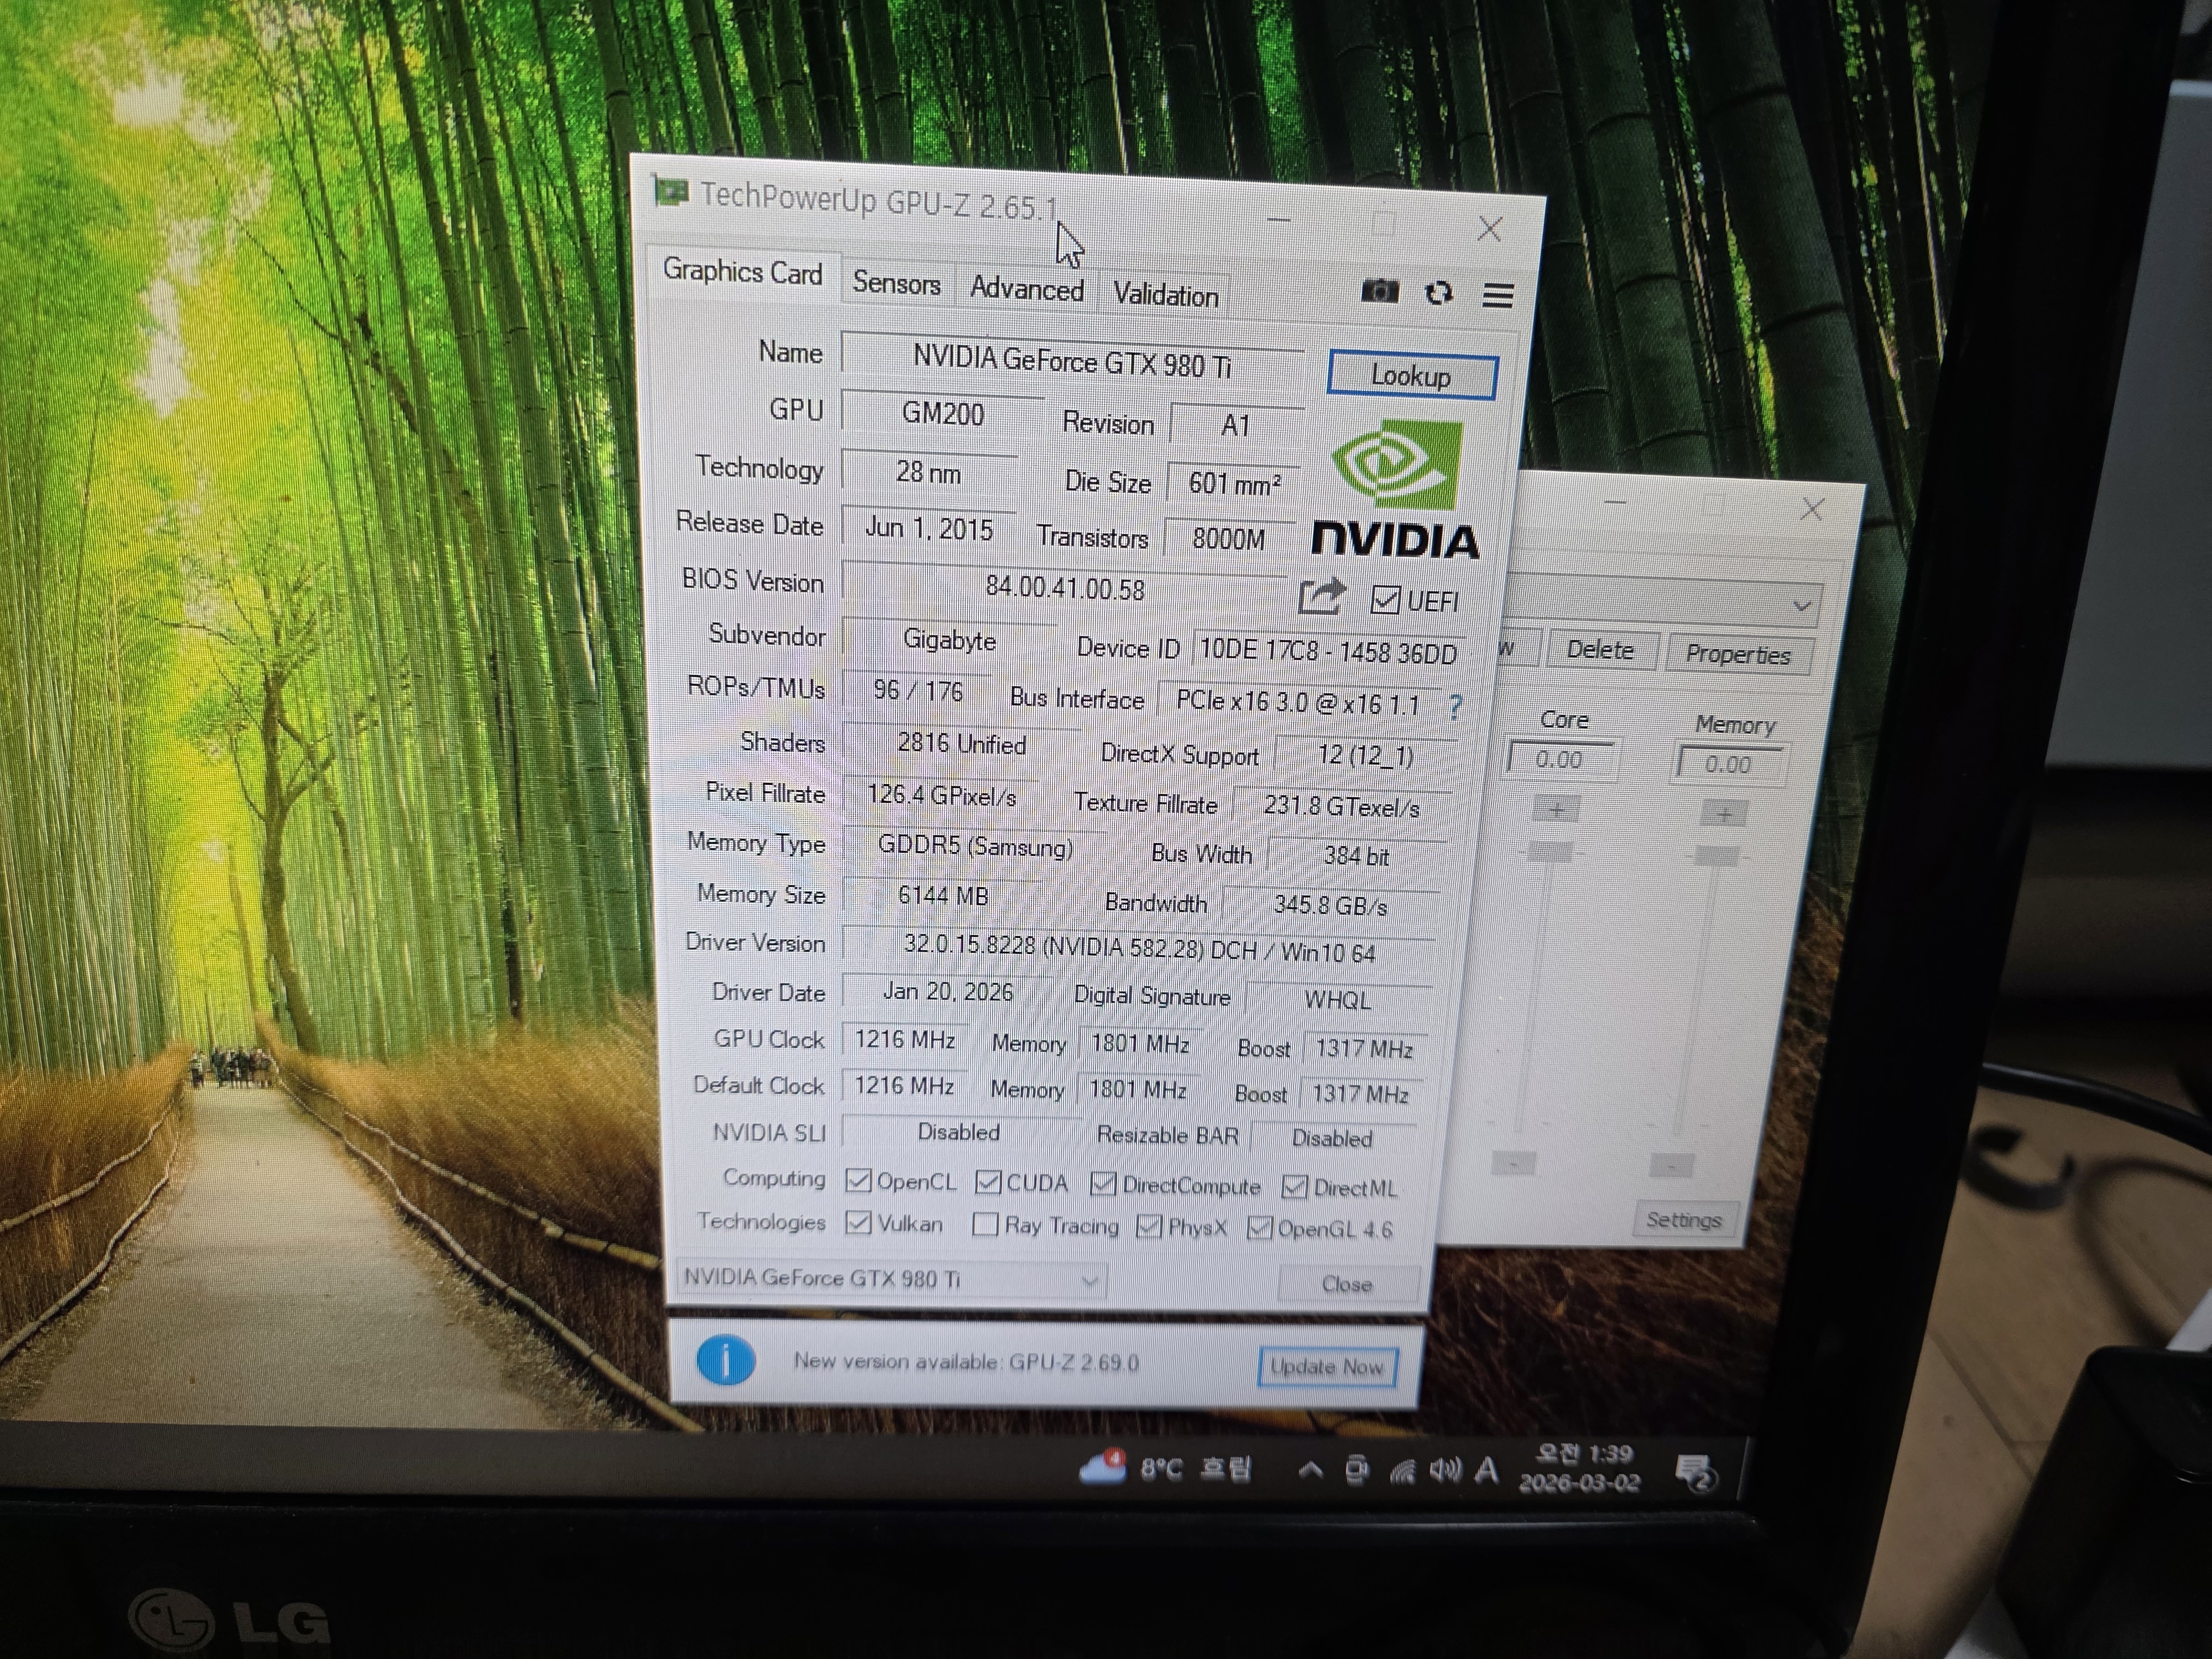
Task: Open the GPU-Z hamburger menu
Action: tap(1497, 295)
